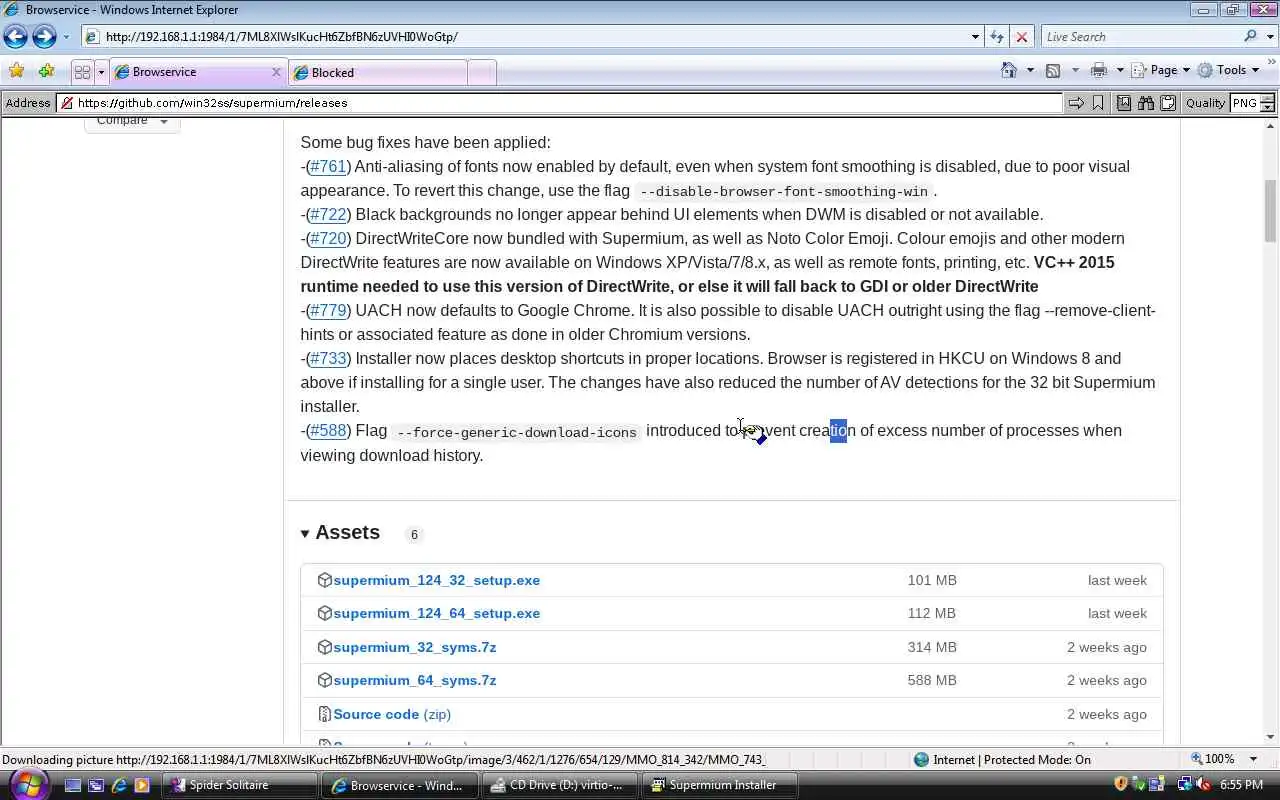
Task: Launch Internet Explorer from Quick Launch
Action: [119, 785]
